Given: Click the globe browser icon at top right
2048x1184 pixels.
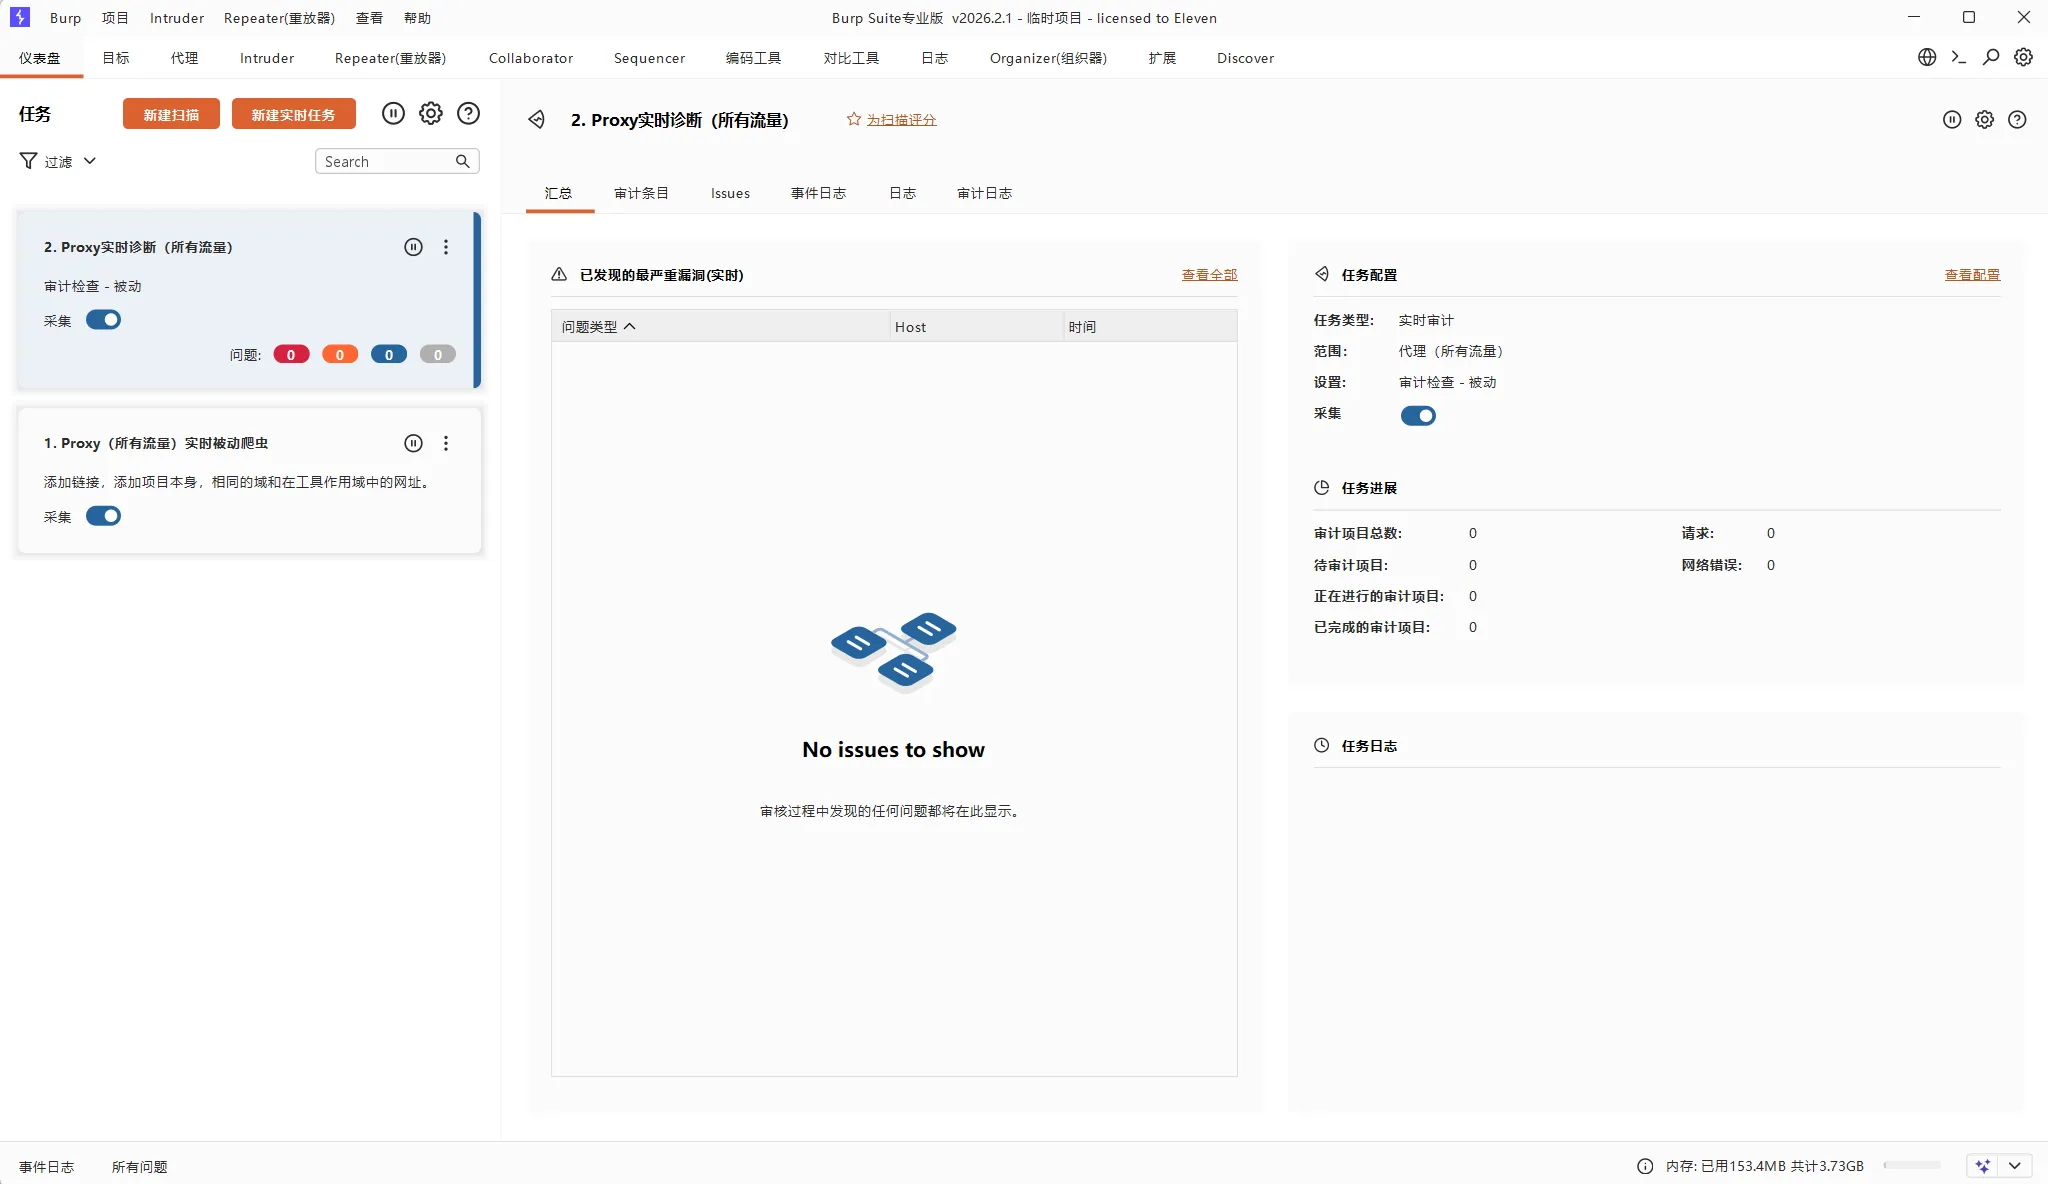Looking at the screenshot, I should pos(1926,57).
